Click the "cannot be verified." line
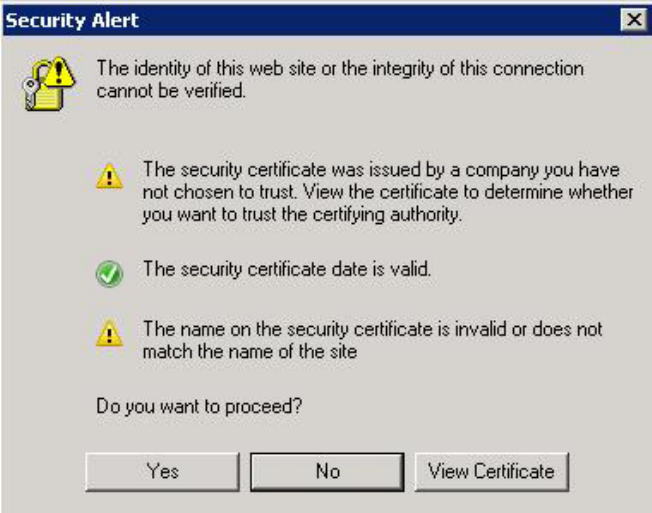 [170, 91]
